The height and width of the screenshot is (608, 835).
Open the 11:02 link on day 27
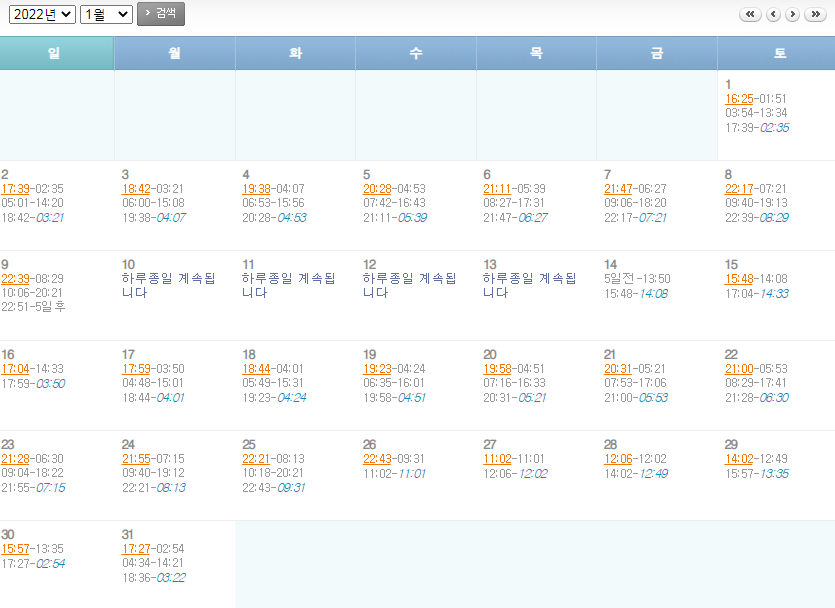[x=497, y=459]
